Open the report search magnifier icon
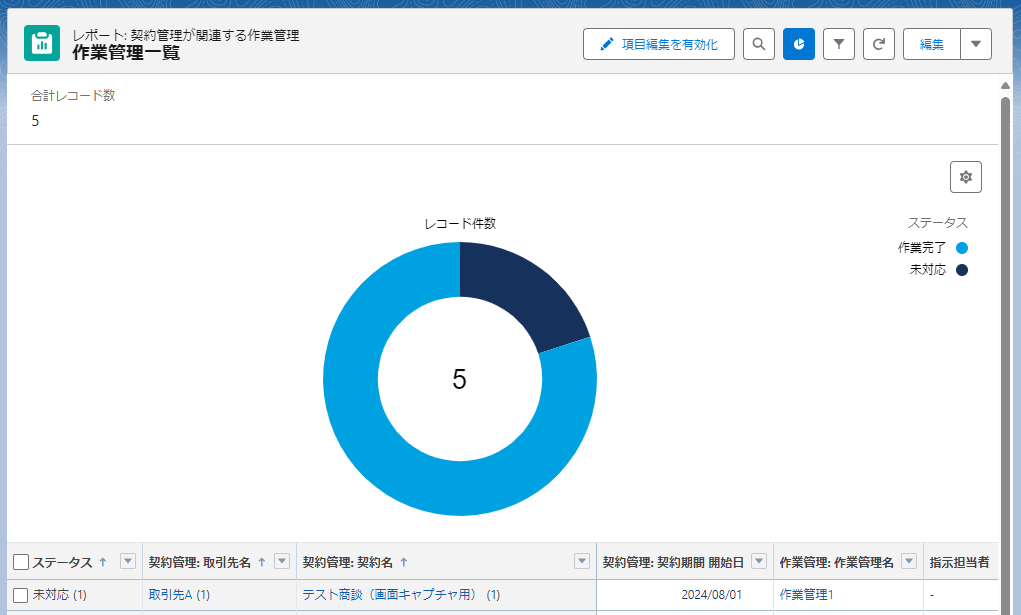The height and width of the screenshot is (615, 1021). [x=759, y=44]
